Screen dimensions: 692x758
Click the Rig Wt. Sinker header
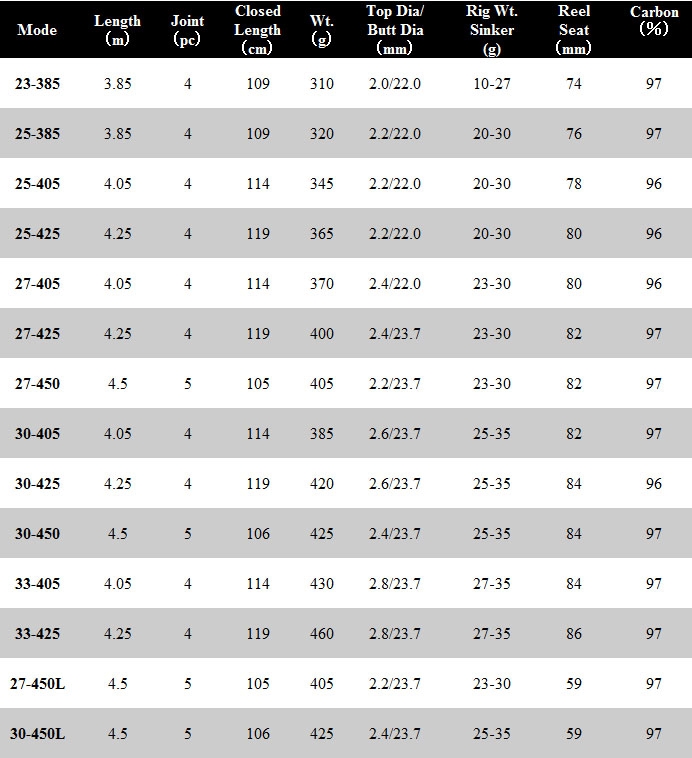pos(492,29)
